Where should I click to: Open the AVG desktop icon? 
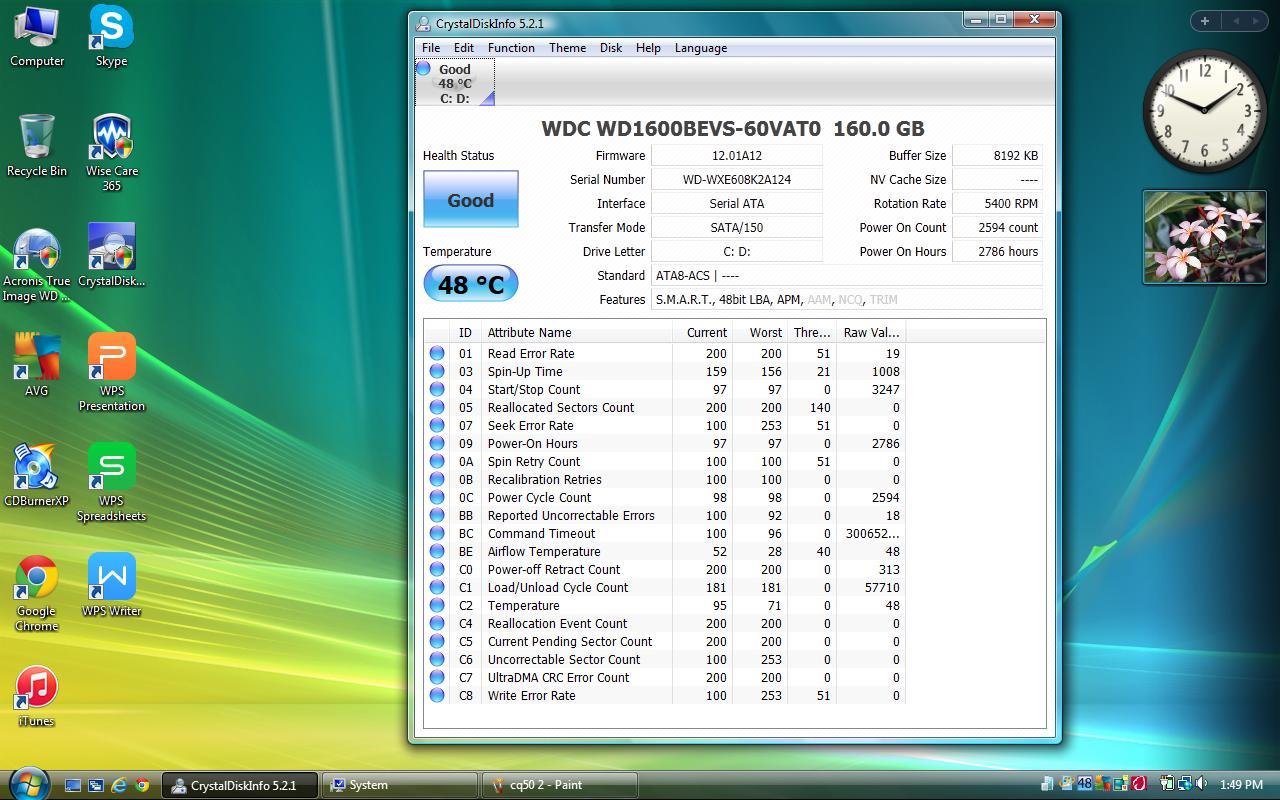click(37, 366)
